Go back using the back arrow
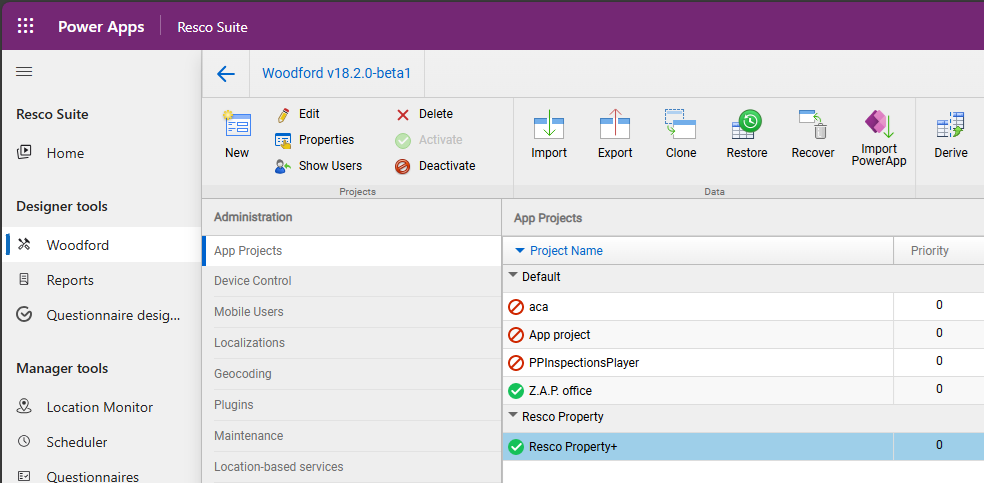Image resolution: width=984 pixels, height=483 pixels. [x=226, y=74]
